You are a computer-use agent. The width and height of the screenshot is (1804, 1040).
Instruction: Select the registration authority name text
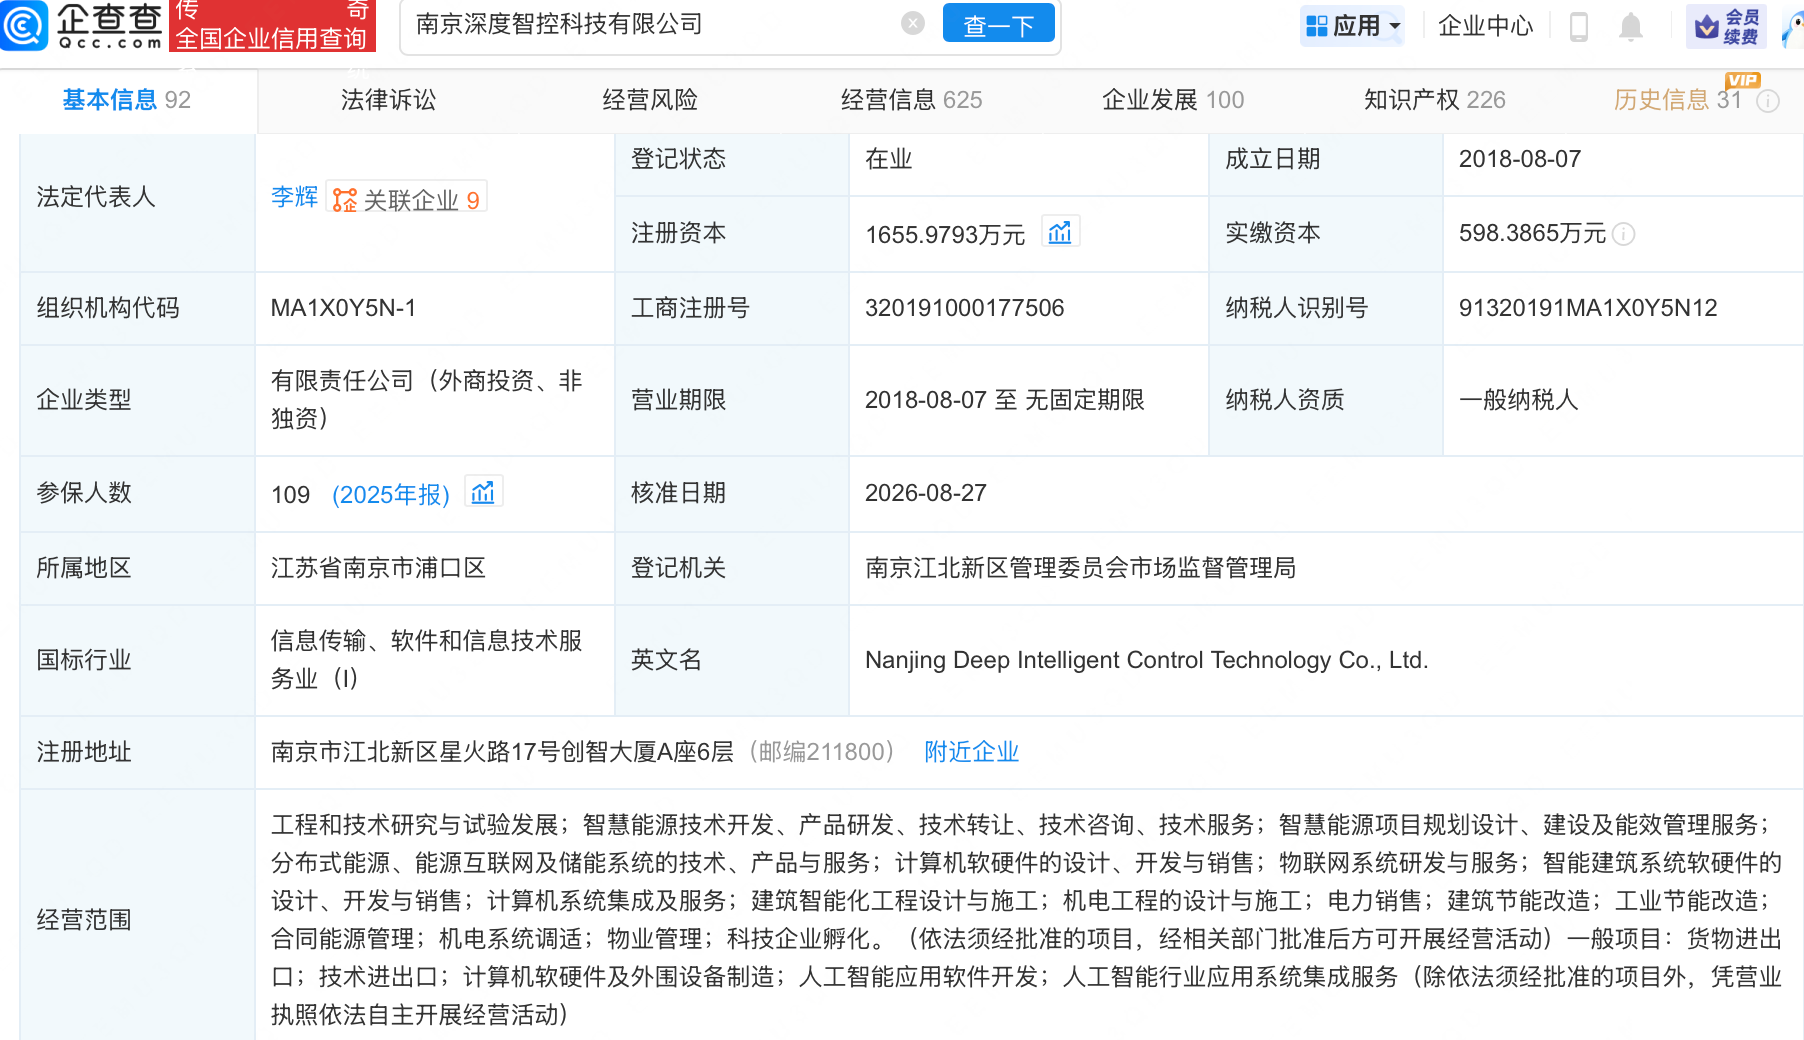click(1080, 568)
